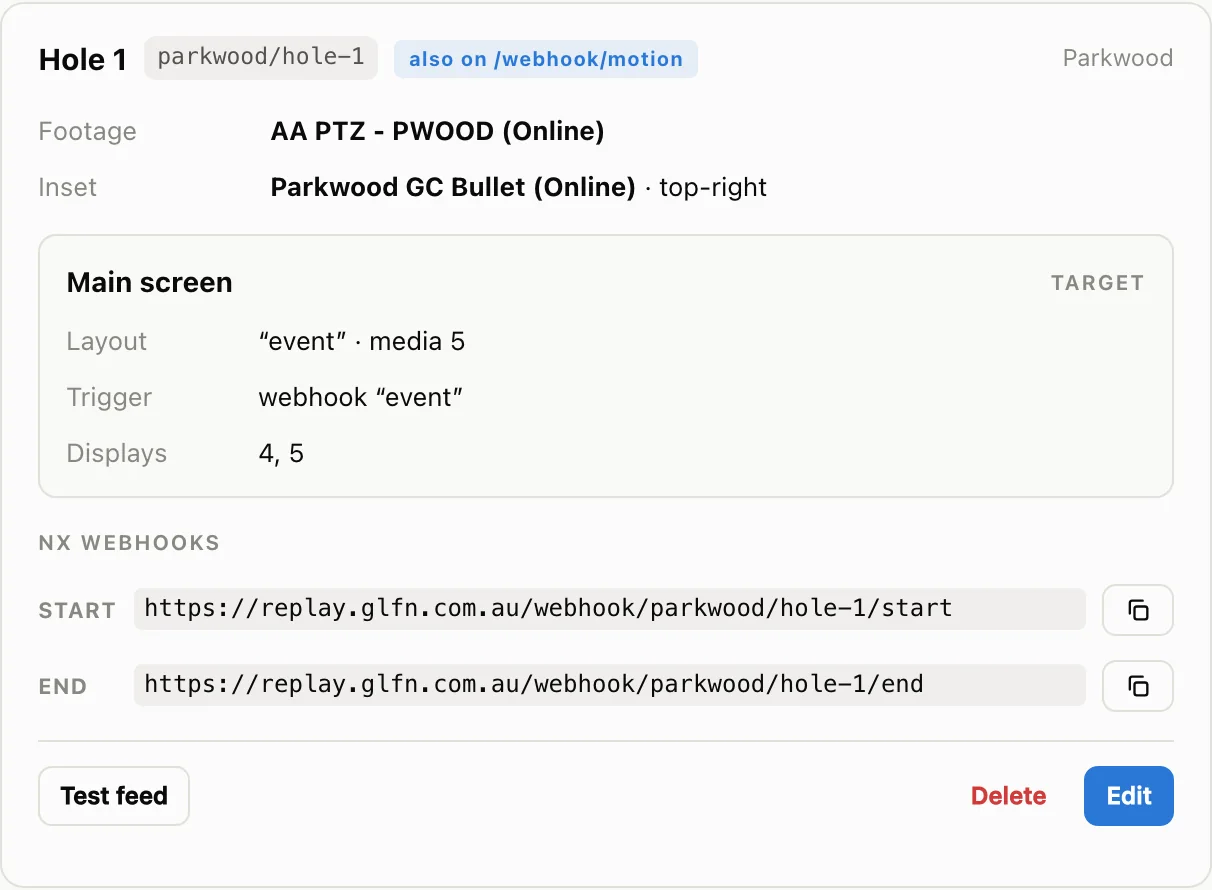The width and height of the screenshot is (1212, 890).
Task: Select the trigger value webhook “event”
Action: tap(361, 397)
